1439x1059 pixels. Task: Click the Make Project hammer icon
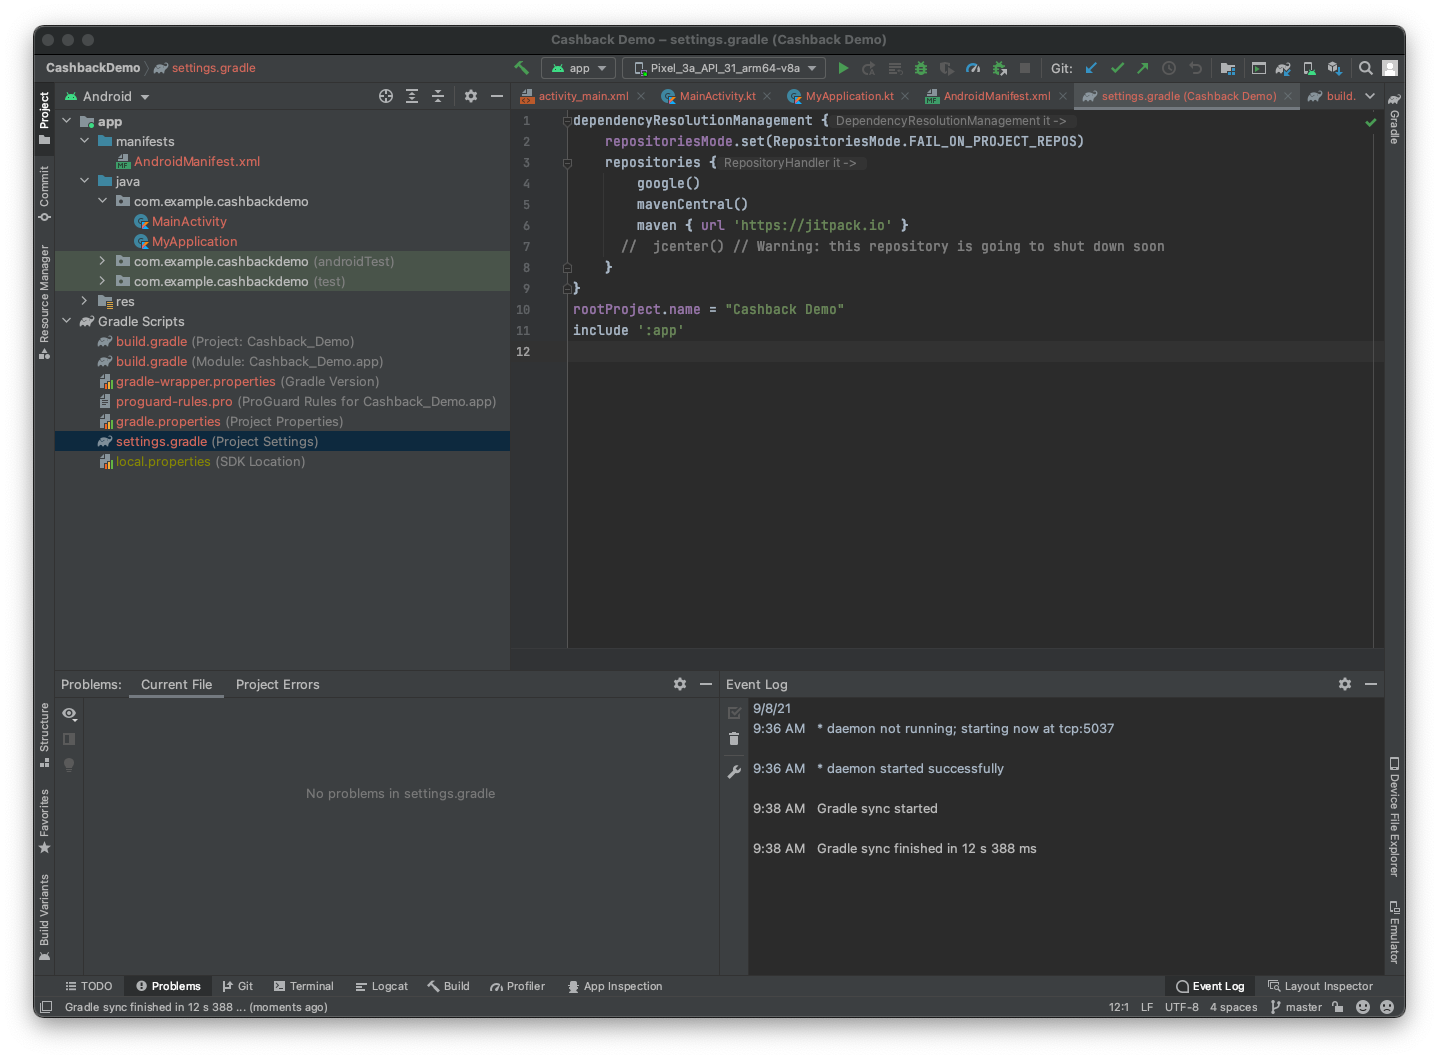[521, 68]
